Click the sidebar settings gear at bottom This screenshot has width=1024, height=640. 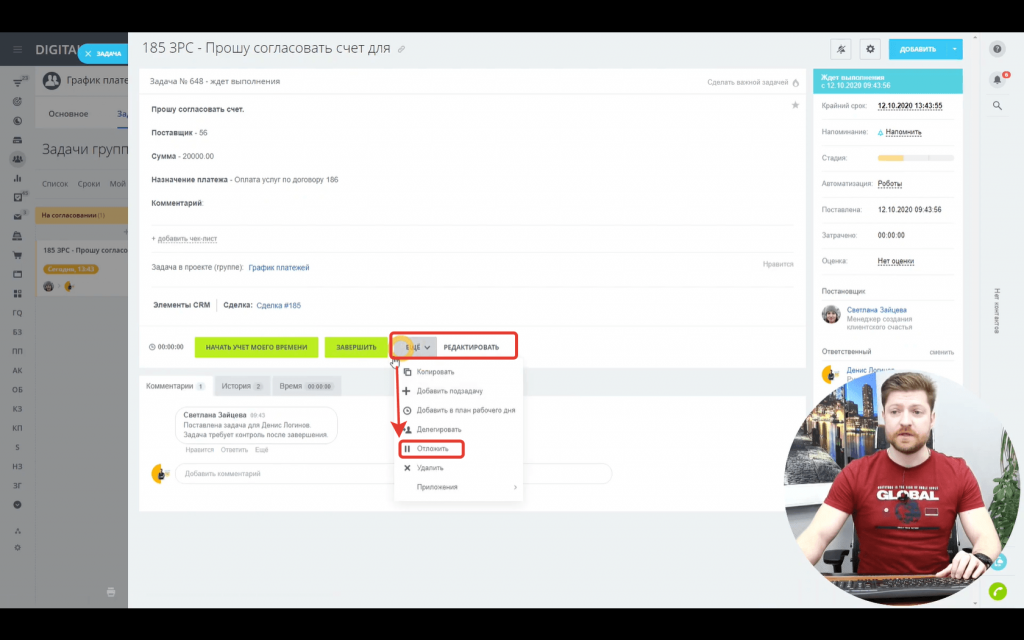18,548
